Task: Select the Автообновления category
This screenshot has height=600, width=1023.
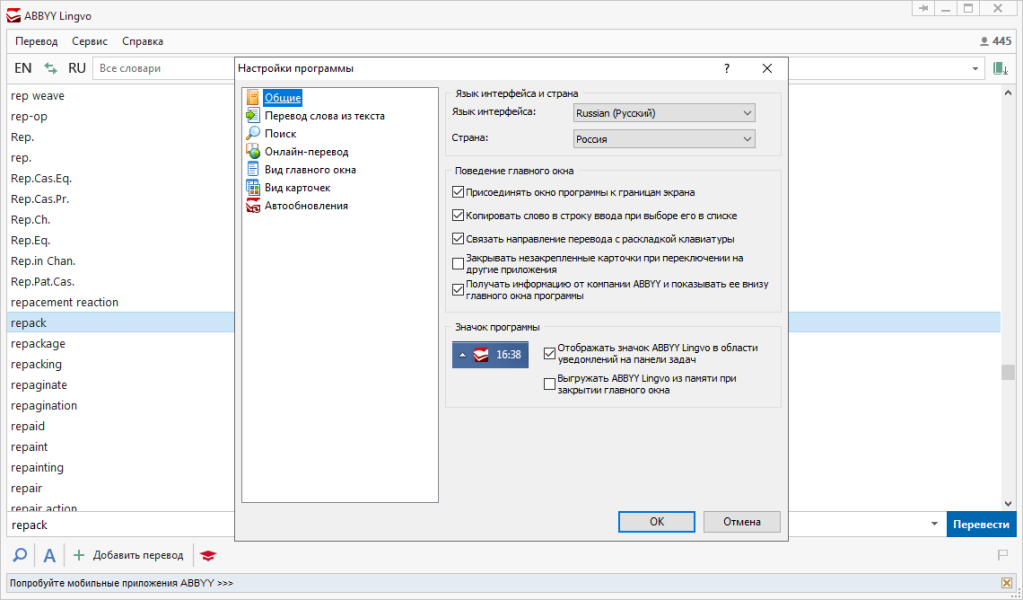Action: click(x=306, y=205)
